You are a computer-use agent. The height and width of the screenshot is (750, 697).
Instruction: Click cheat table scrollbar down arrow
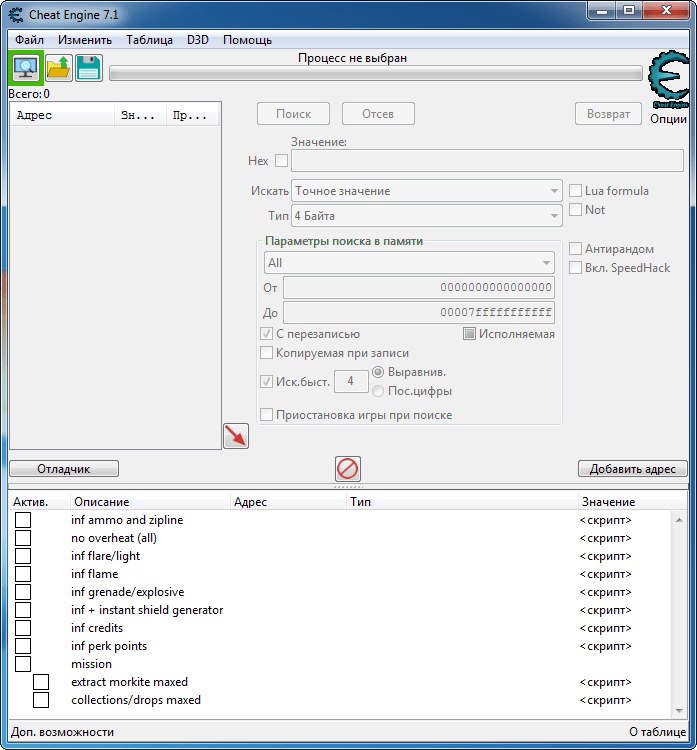point(679,711)
